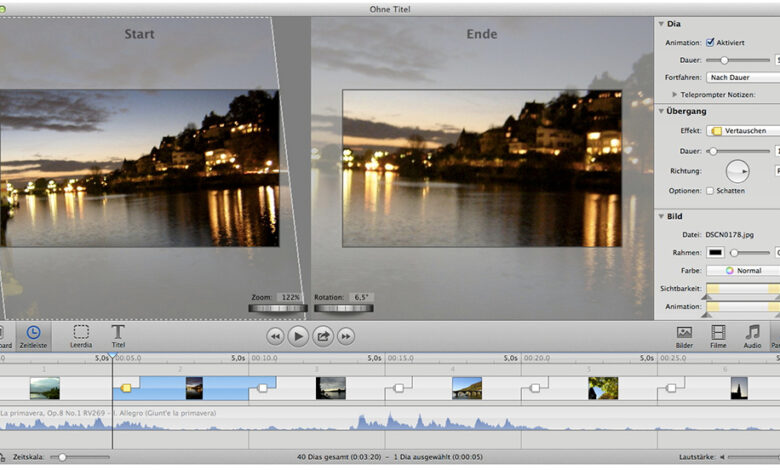Open the Bilder image browser
780x470 pixels.
click(684, 335)
